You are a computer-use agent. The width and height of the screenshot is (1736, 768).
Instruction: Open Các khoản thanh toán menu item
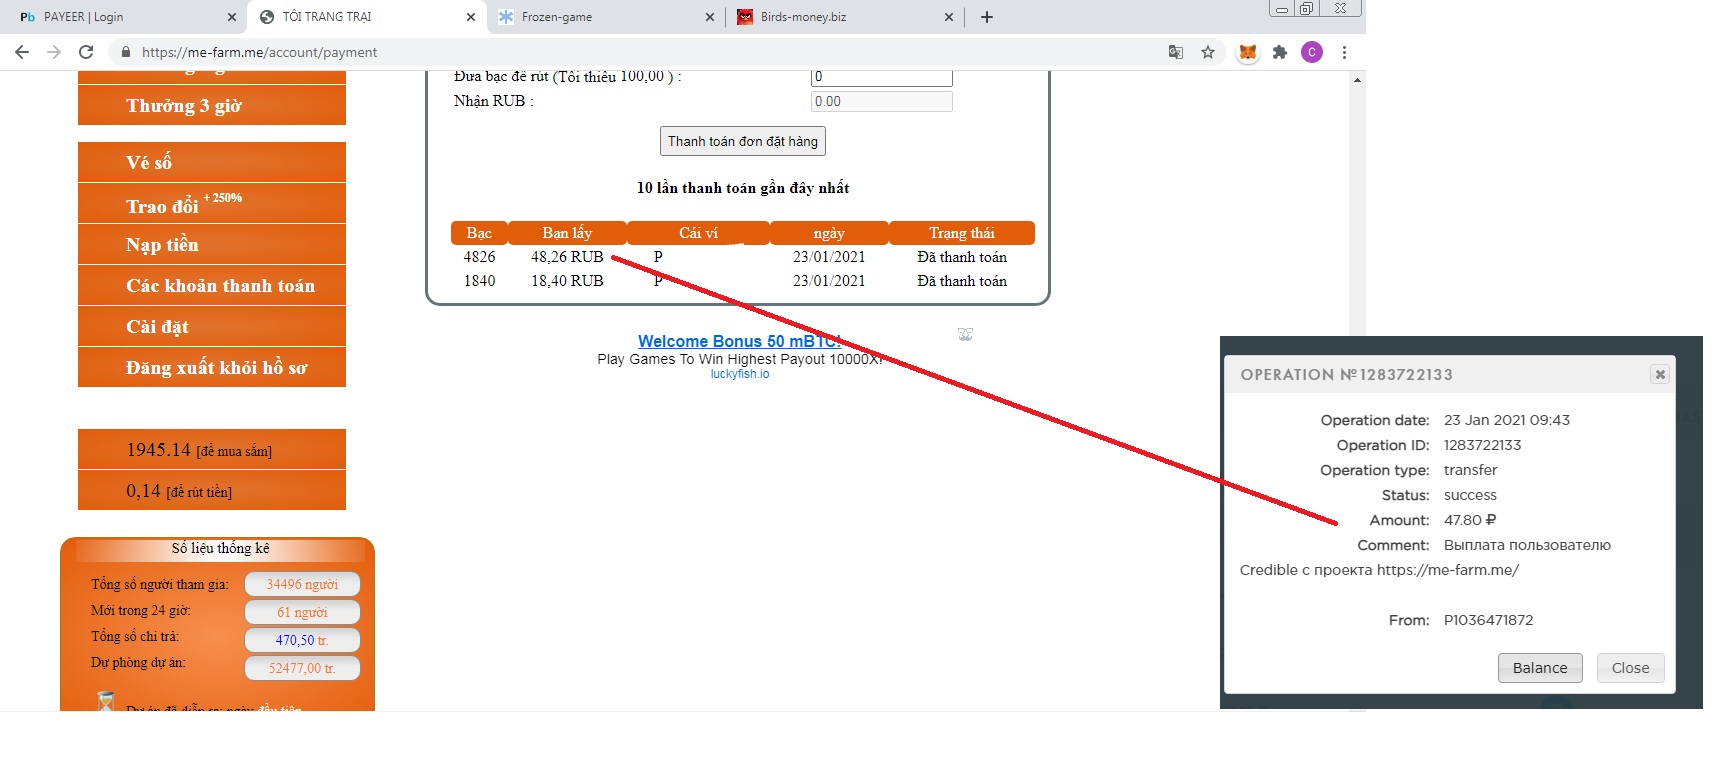(x=212, y=286)
